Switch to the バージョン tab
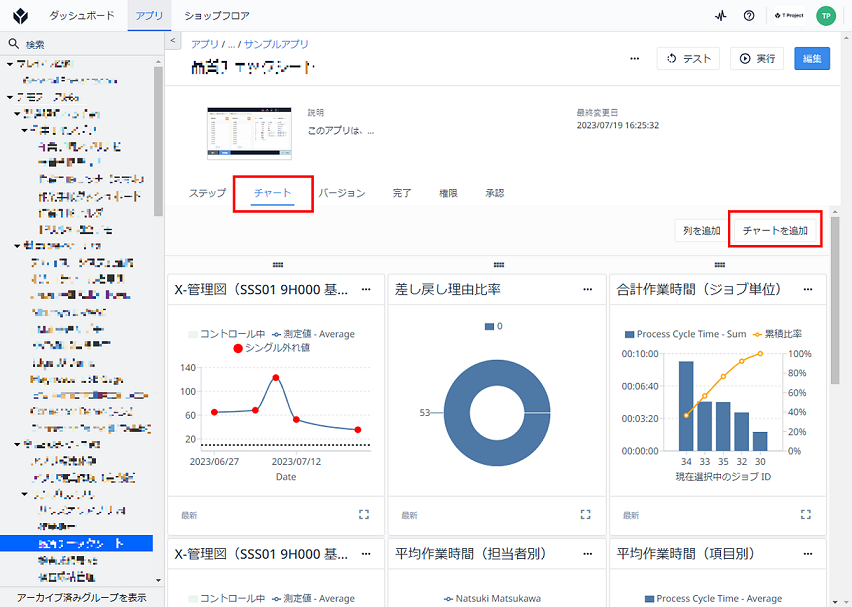The image size is (852, 607). tap(341, 193)
